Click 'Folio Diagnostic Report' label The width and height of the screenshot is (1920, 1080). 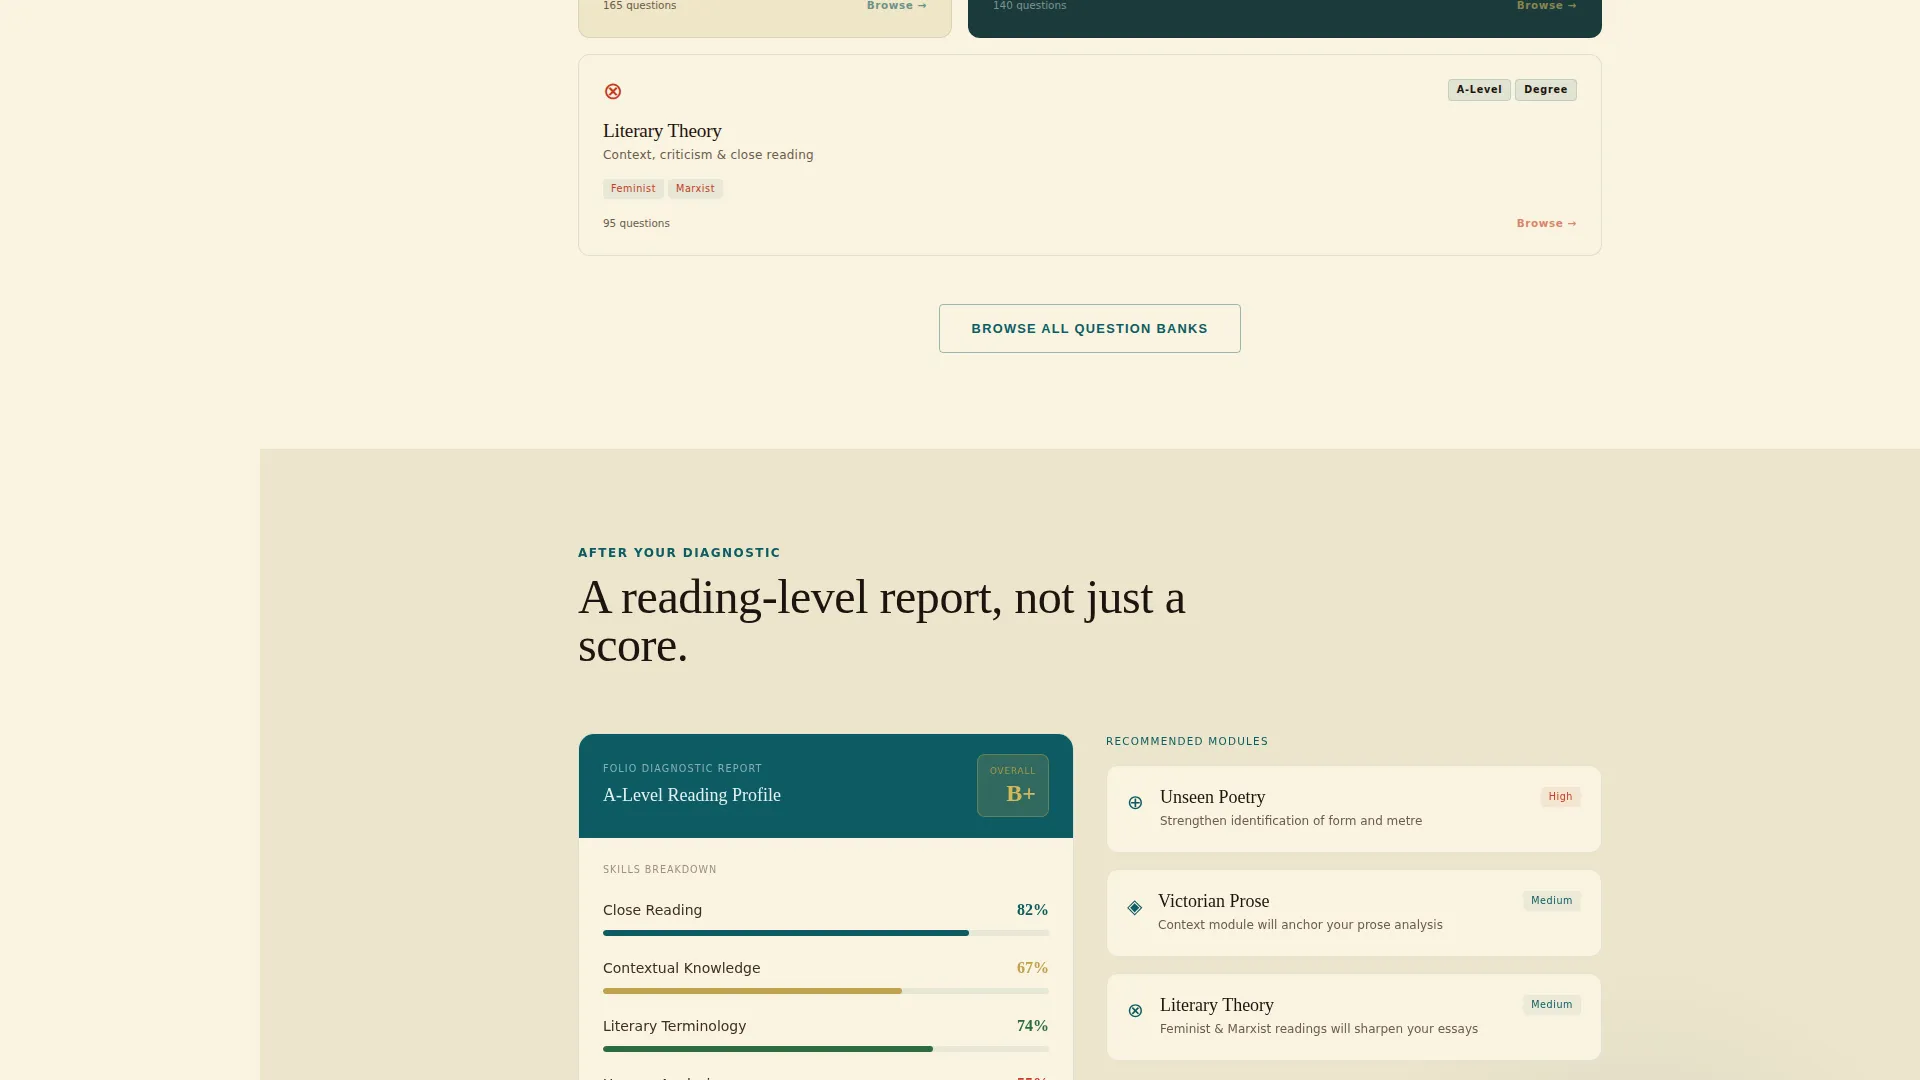click(x=682, y=769)
